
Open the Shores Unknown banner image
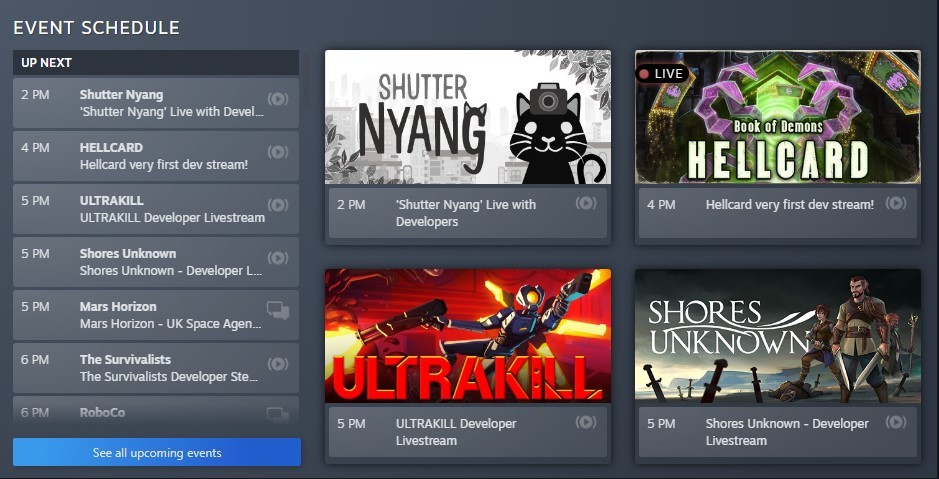(778, 336)
